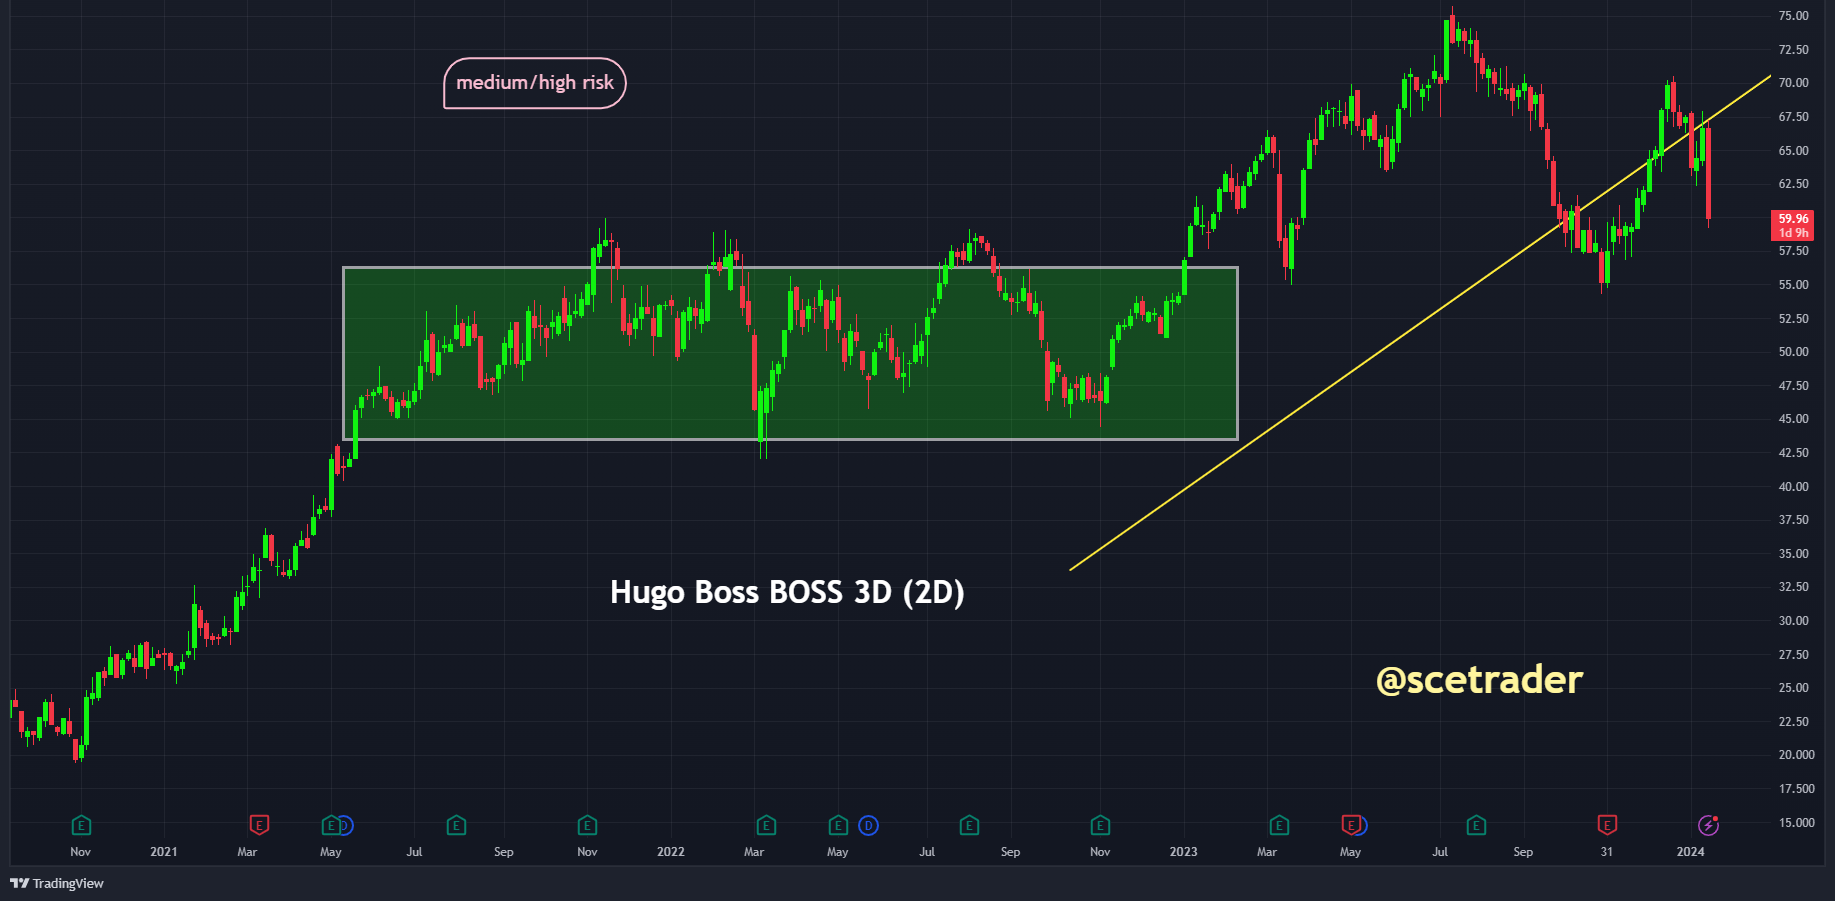Click the 42.50 price scale label
This screenshot has height=901, width=1835.
pyautogui.click(x=1794, y=453)
